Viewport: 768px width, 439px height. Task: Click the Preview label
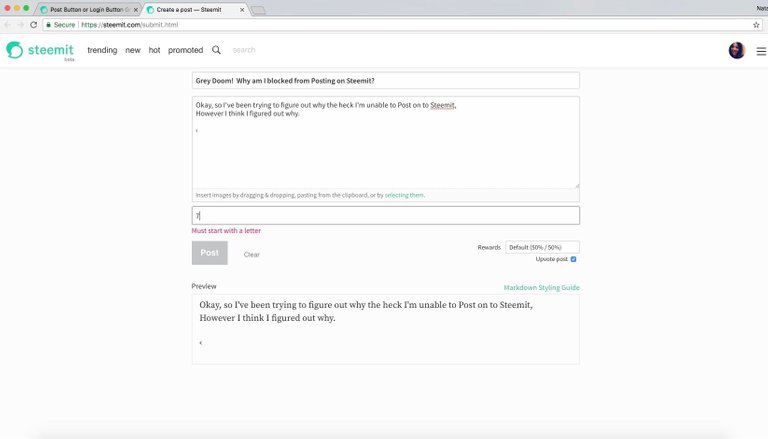(x=204, y=286)
